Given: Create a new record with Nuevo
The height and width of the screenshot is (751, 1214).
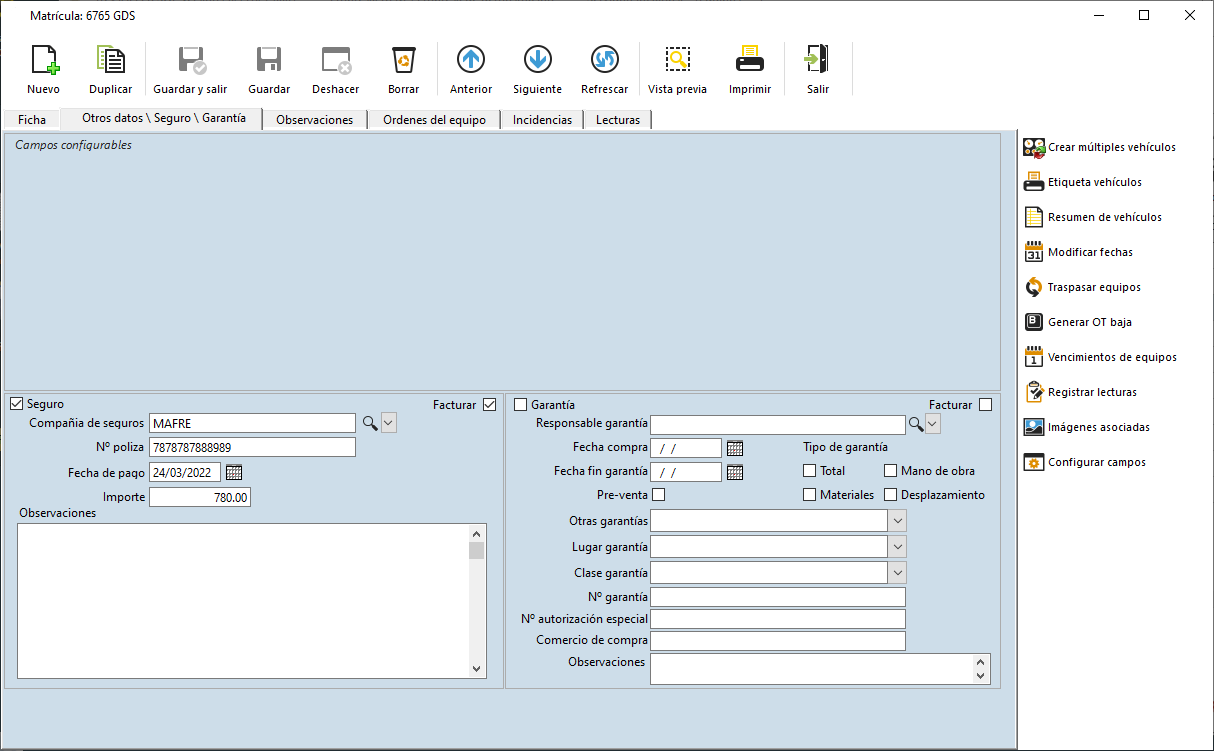Looking at the screenshot, I should (x=43, y=69).
